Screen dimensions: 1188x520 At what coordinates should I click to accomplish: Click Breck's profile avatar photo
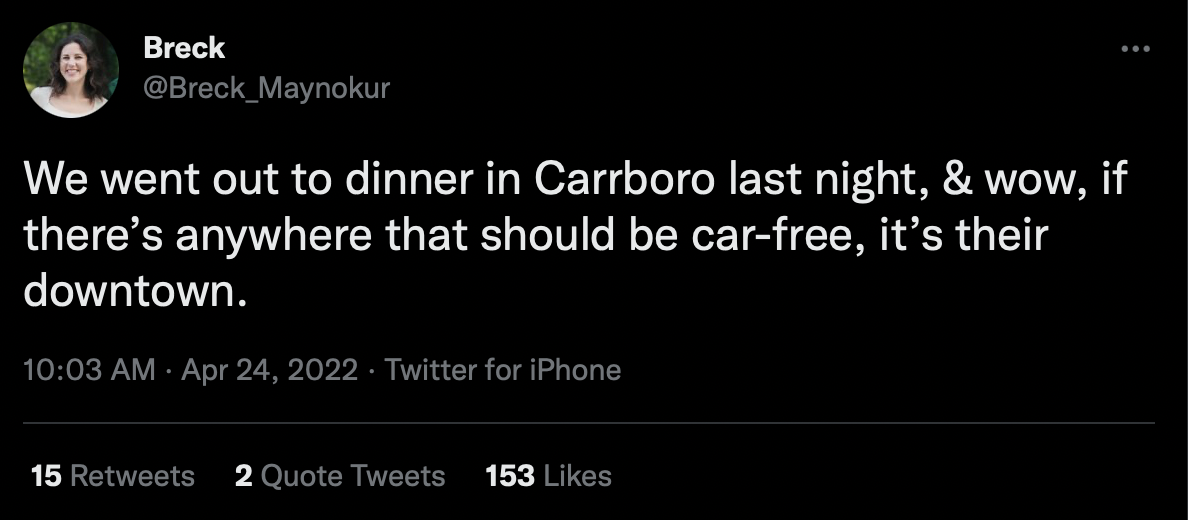71,70
